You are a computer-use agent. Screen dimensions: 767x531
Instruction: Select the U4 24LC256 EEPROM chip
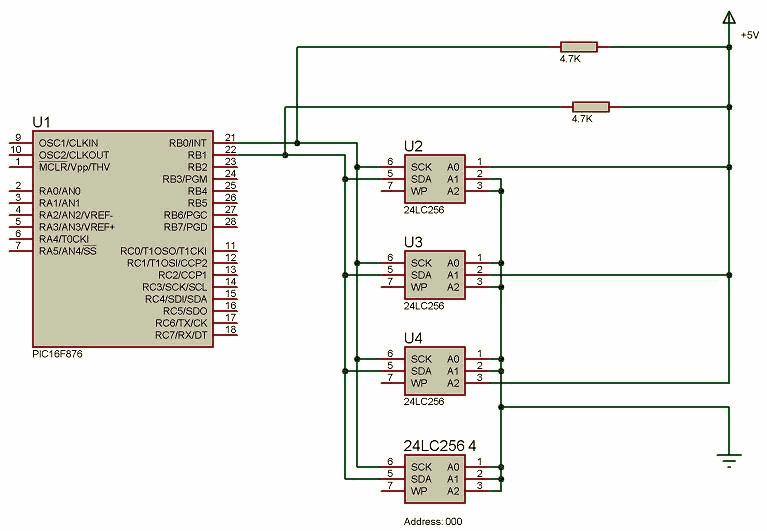[x=434, y=371]
